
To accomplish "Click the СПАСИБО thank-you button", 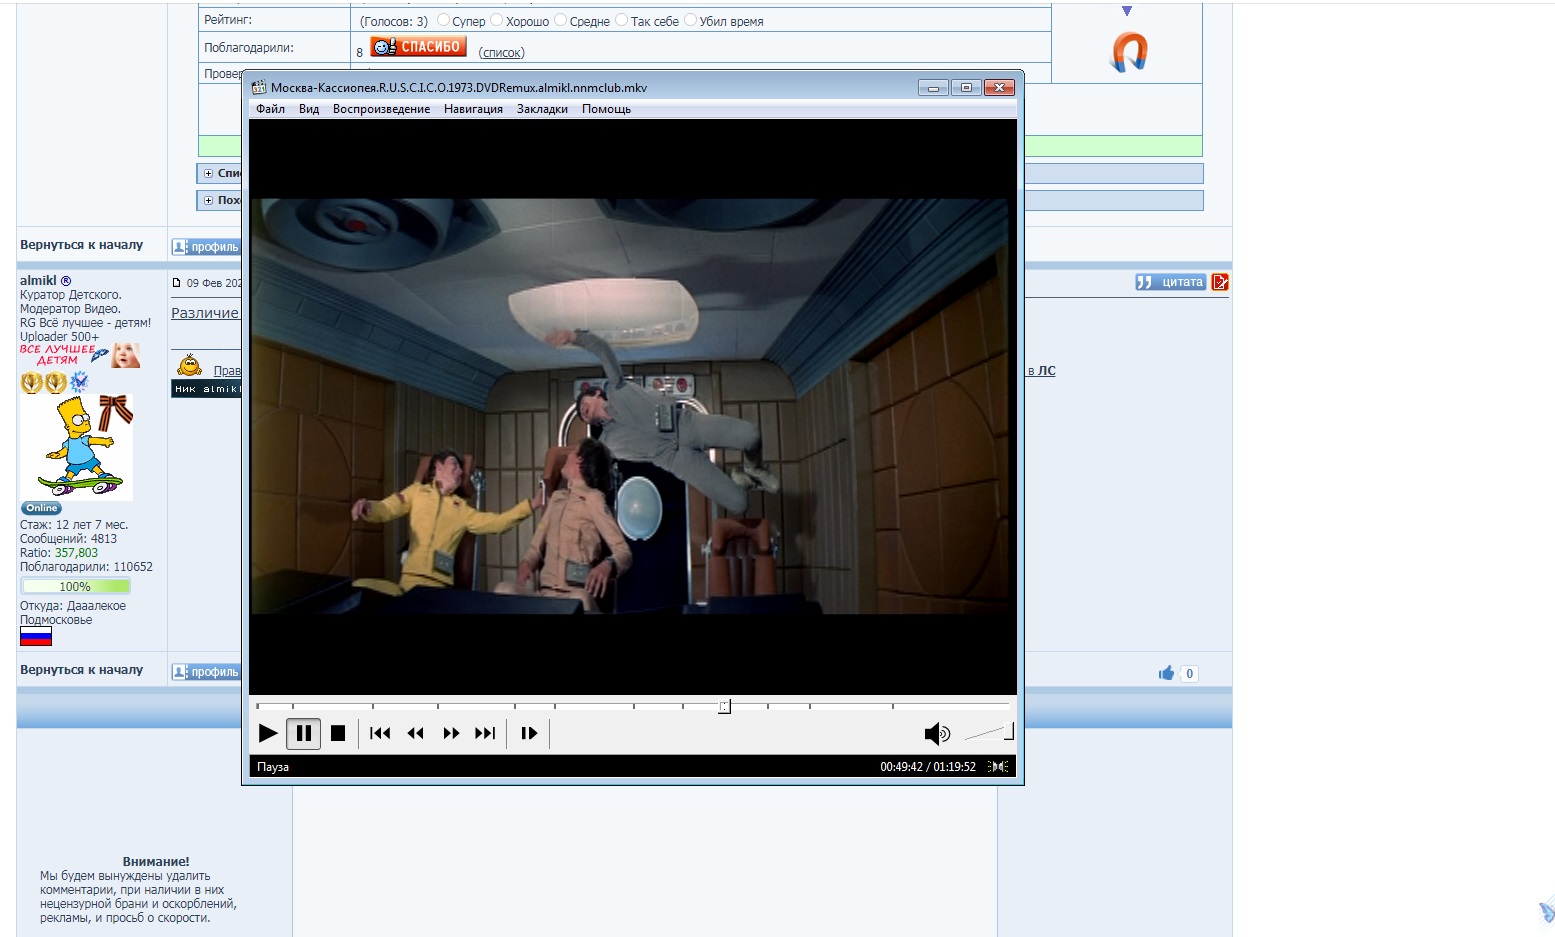I will [x=418, y=47].
